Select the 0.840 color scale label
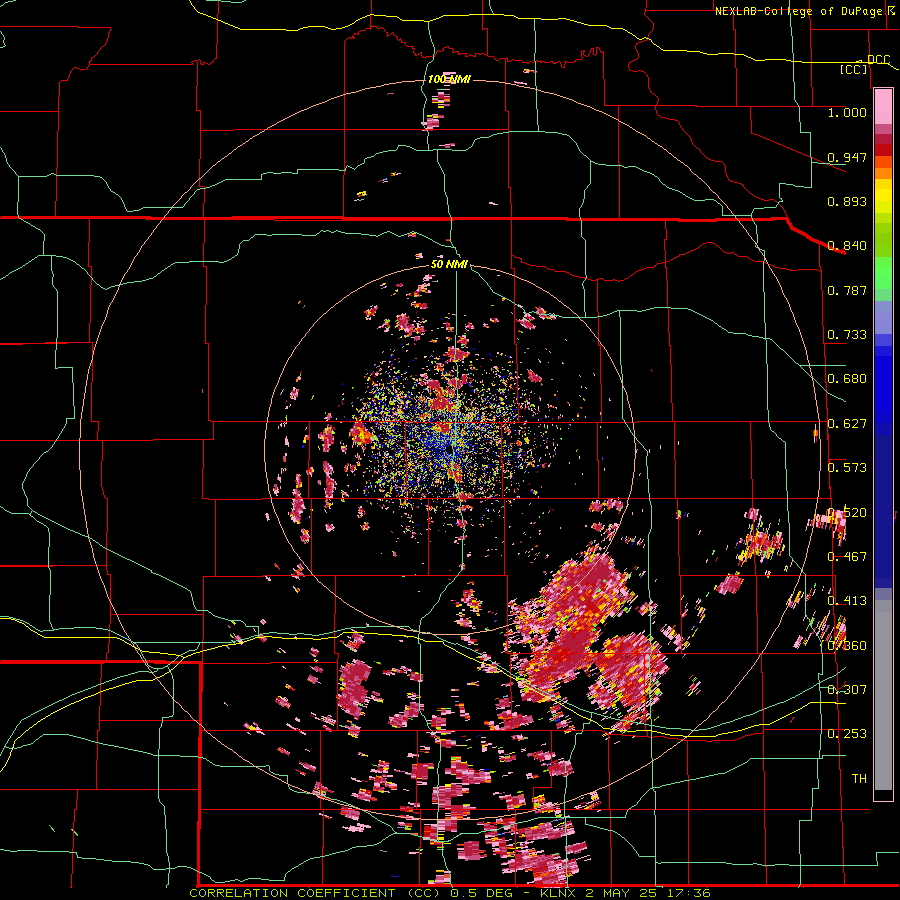900x900 pixels. [x=847, y=246]
